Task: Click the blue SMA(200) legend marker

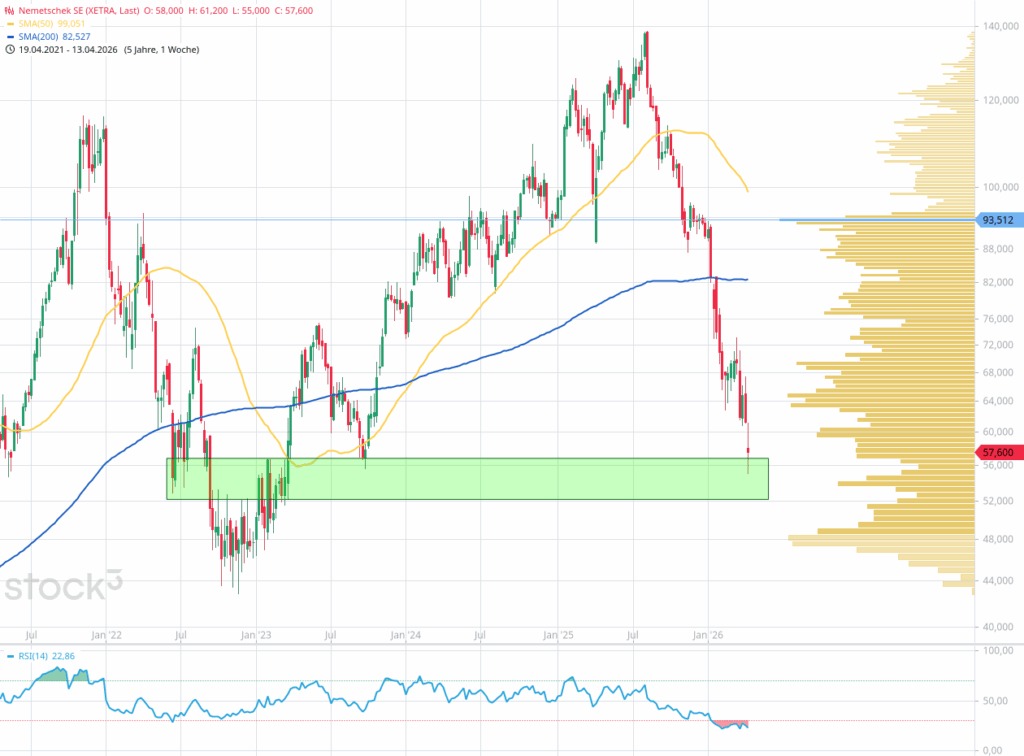Action: point(9,36)
